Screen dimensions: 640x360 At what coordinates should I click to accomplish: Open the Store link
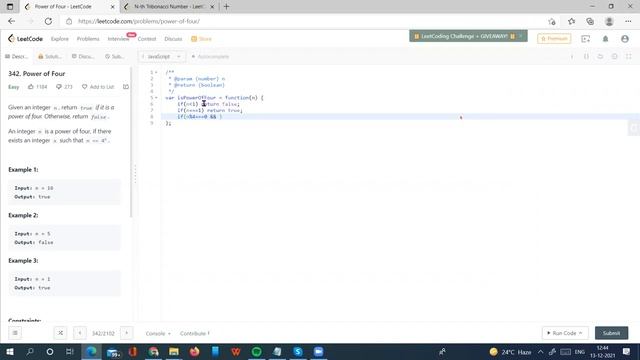(x=202, y=39)
